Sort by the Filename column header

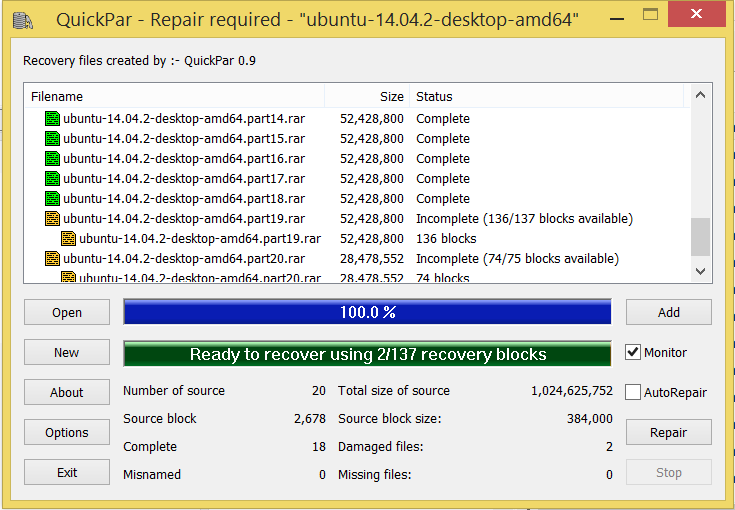174,97
